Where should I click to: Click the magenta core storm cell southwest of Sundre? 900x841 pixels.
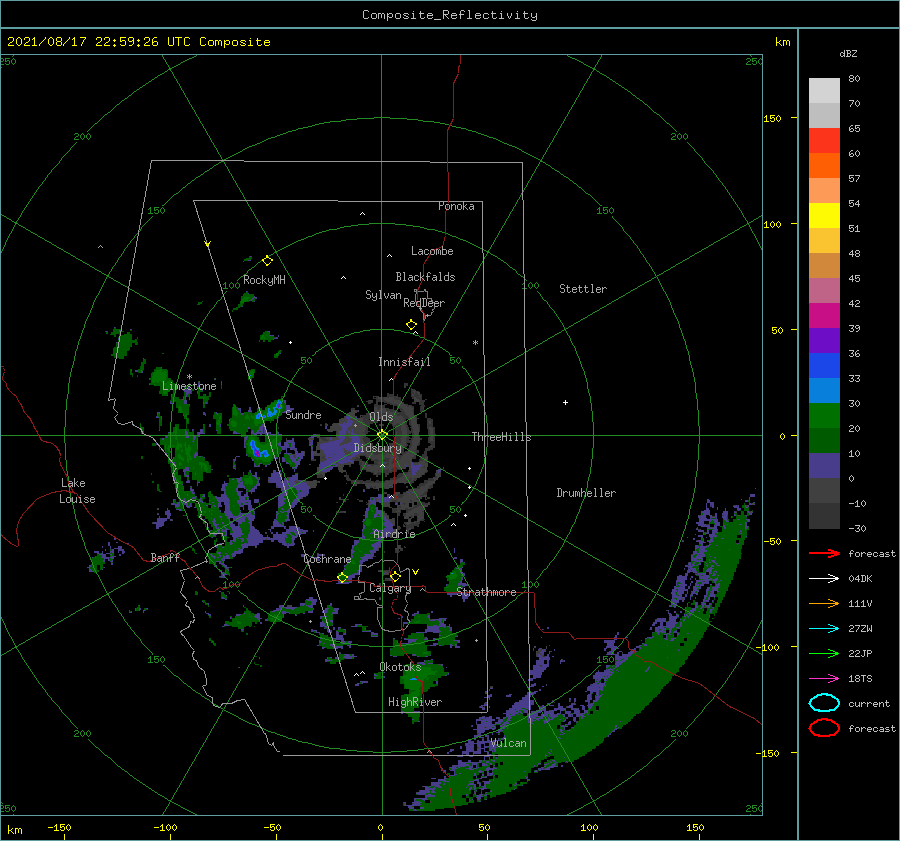pos(259,450)
